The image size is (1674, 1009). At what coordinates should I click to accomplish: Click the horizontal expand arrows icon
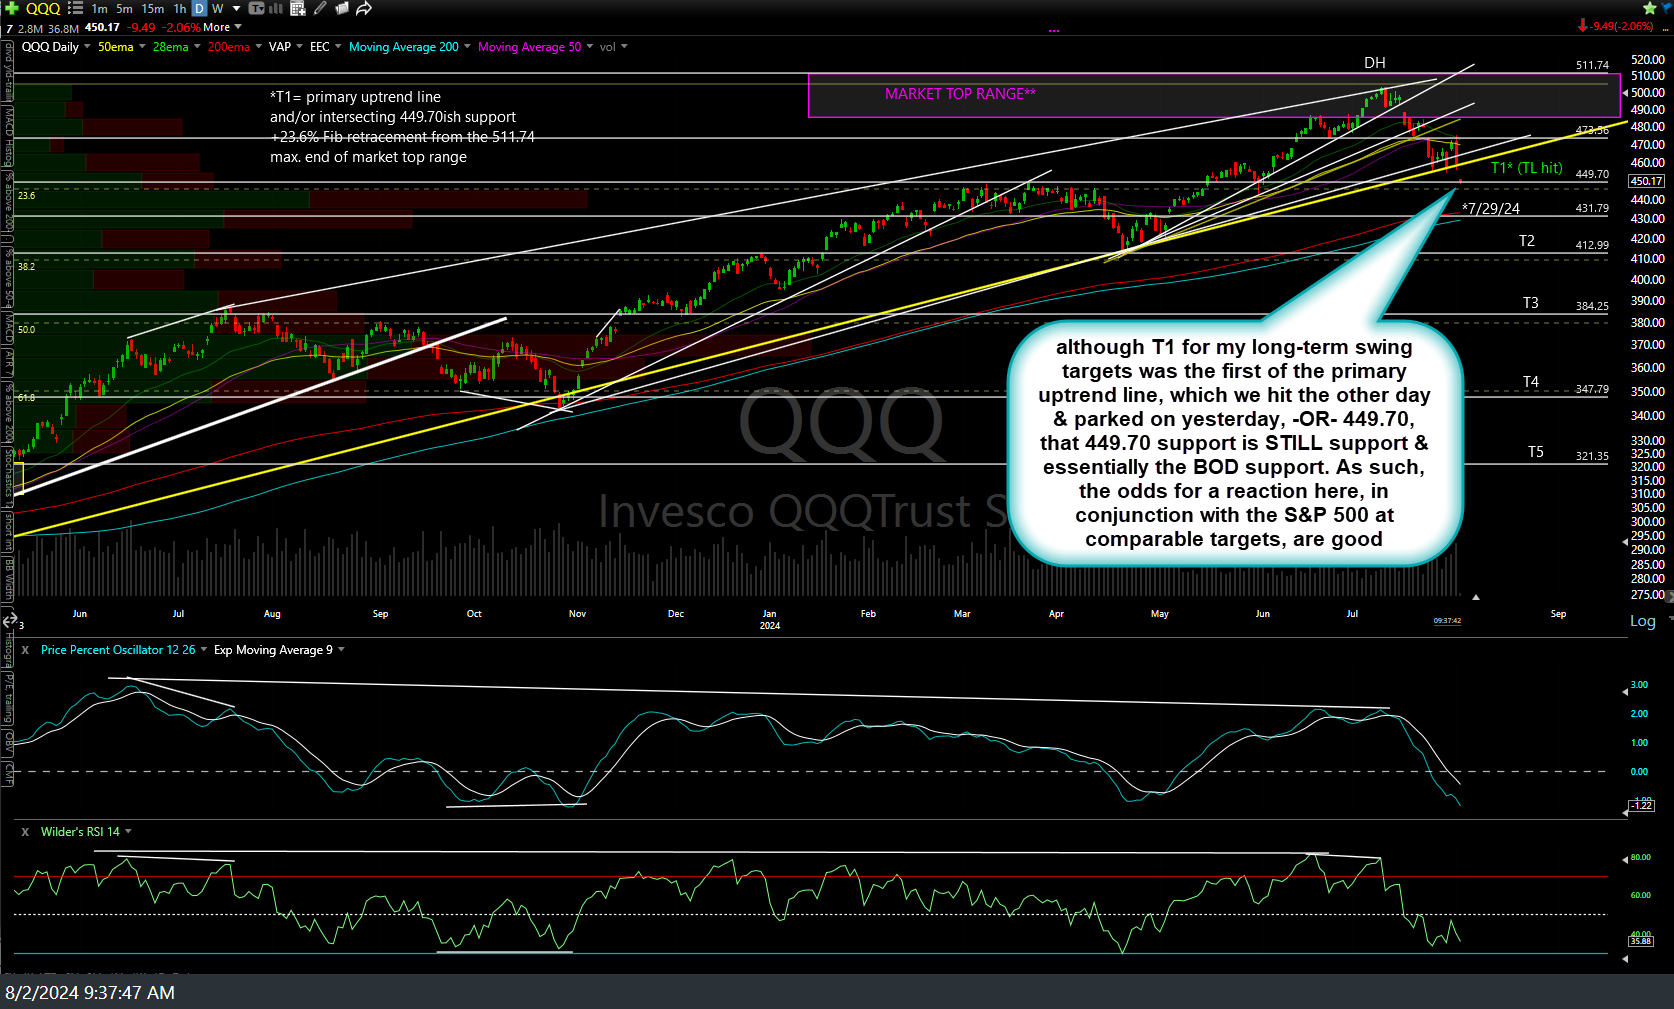10,622
